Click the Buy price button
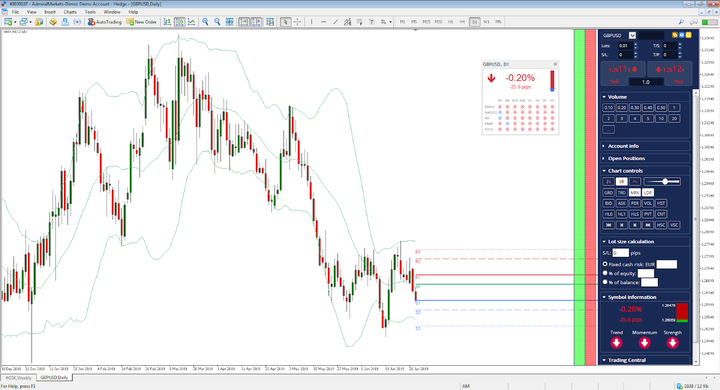 [x=669, y=70]
